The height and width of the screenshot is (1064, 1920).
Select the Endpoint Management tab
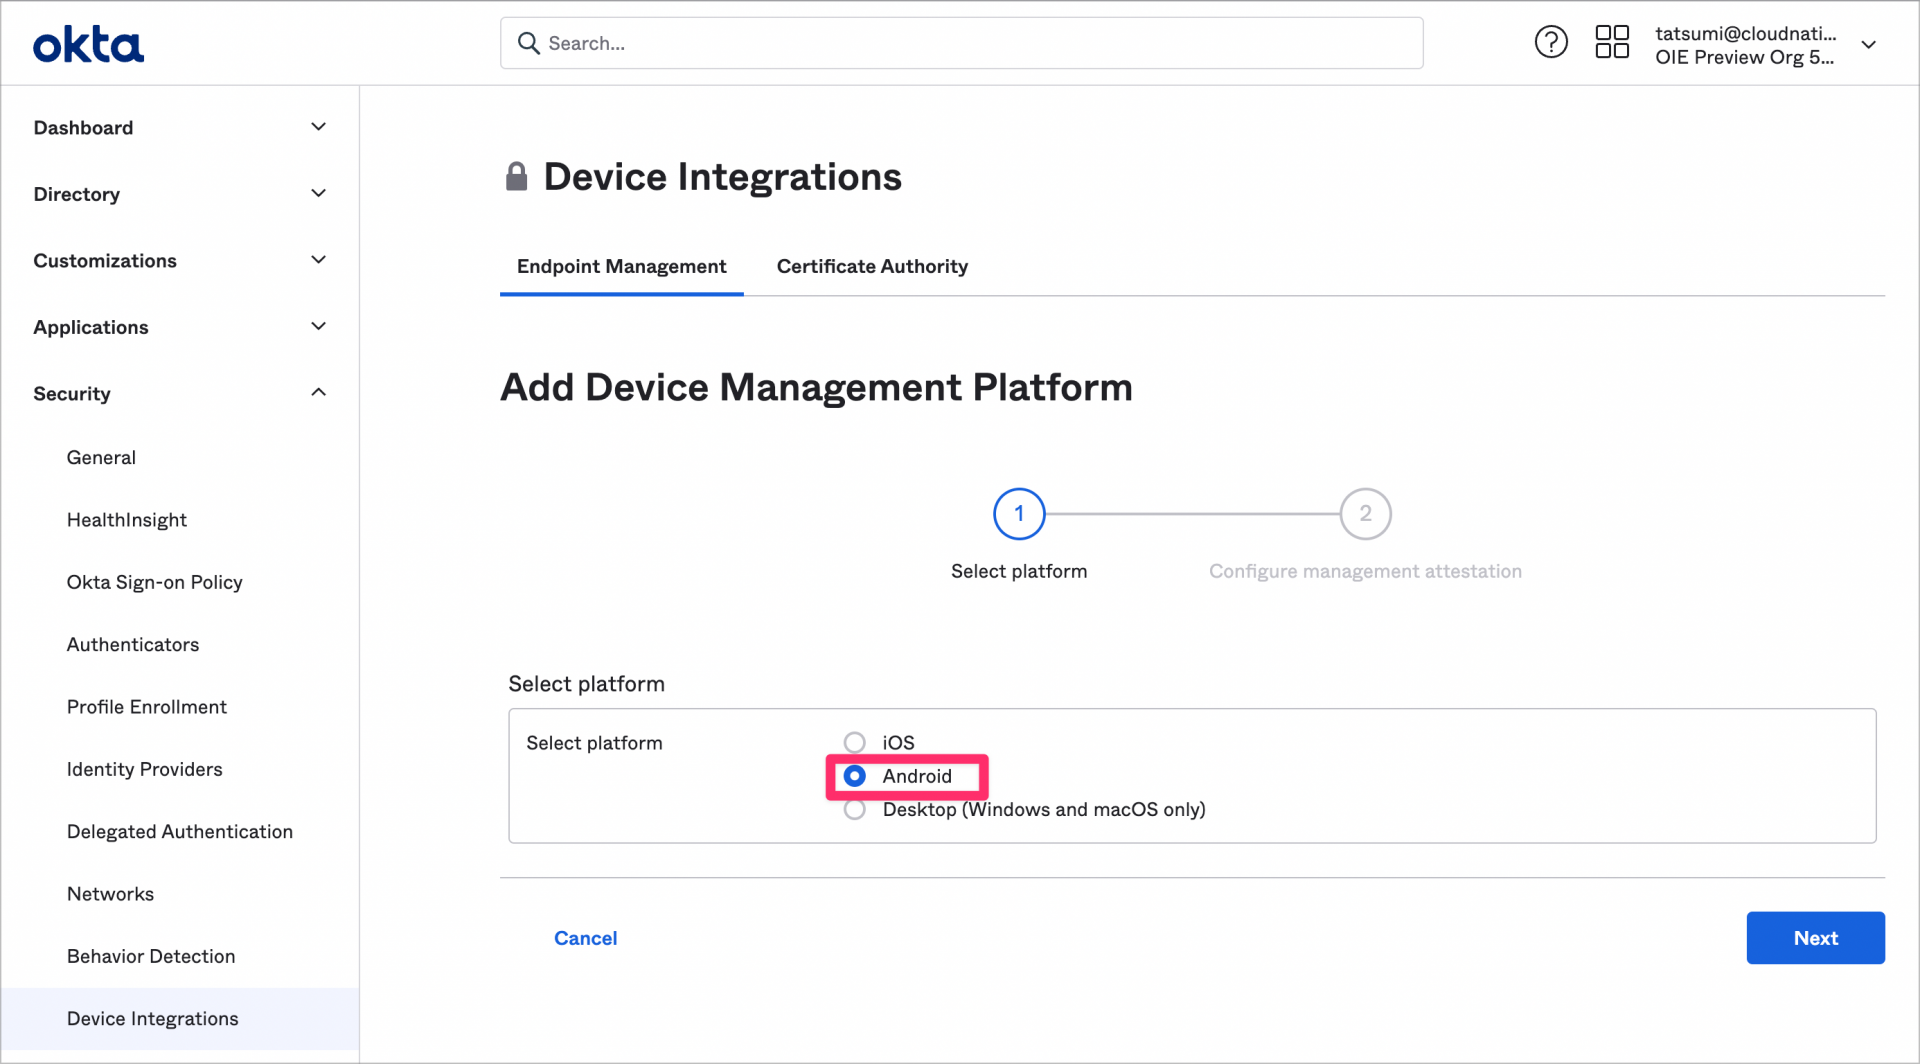(621, 266)
